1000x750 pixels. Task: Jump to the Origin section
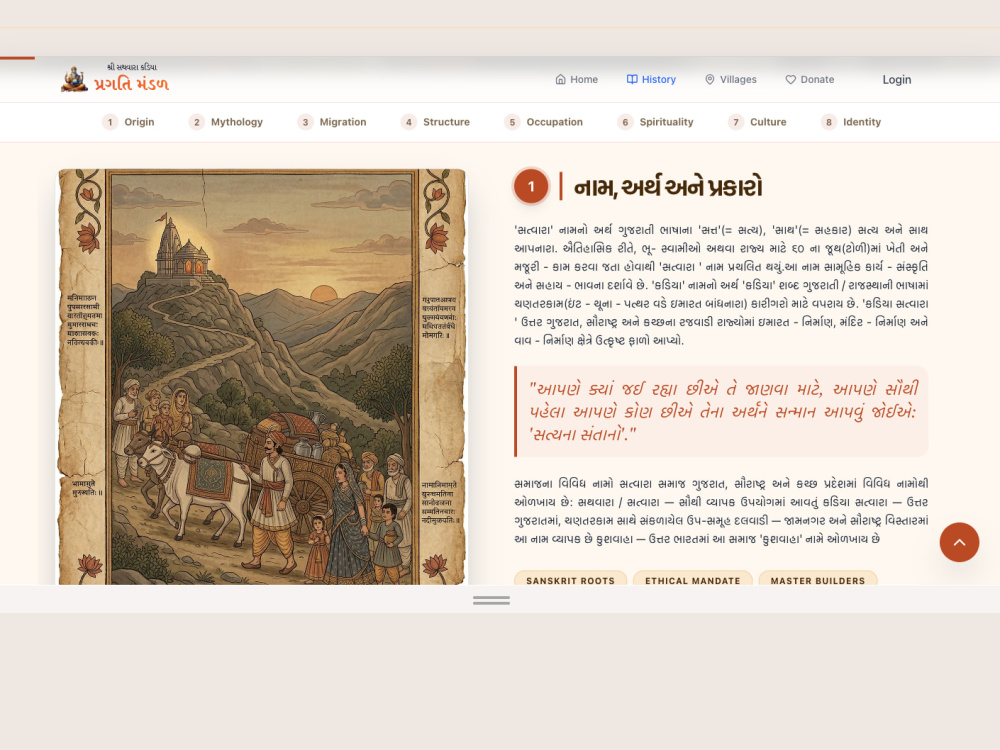tap(128, 122)
